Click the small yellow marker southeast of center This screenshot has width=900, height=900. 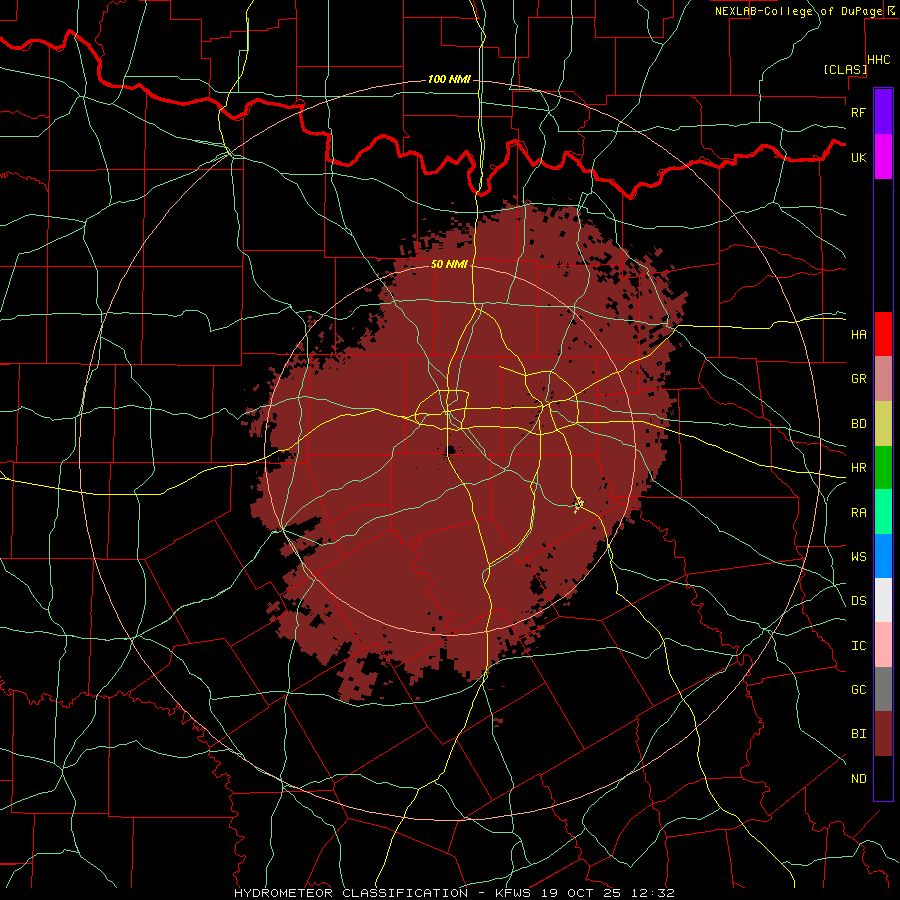(579, 505)
